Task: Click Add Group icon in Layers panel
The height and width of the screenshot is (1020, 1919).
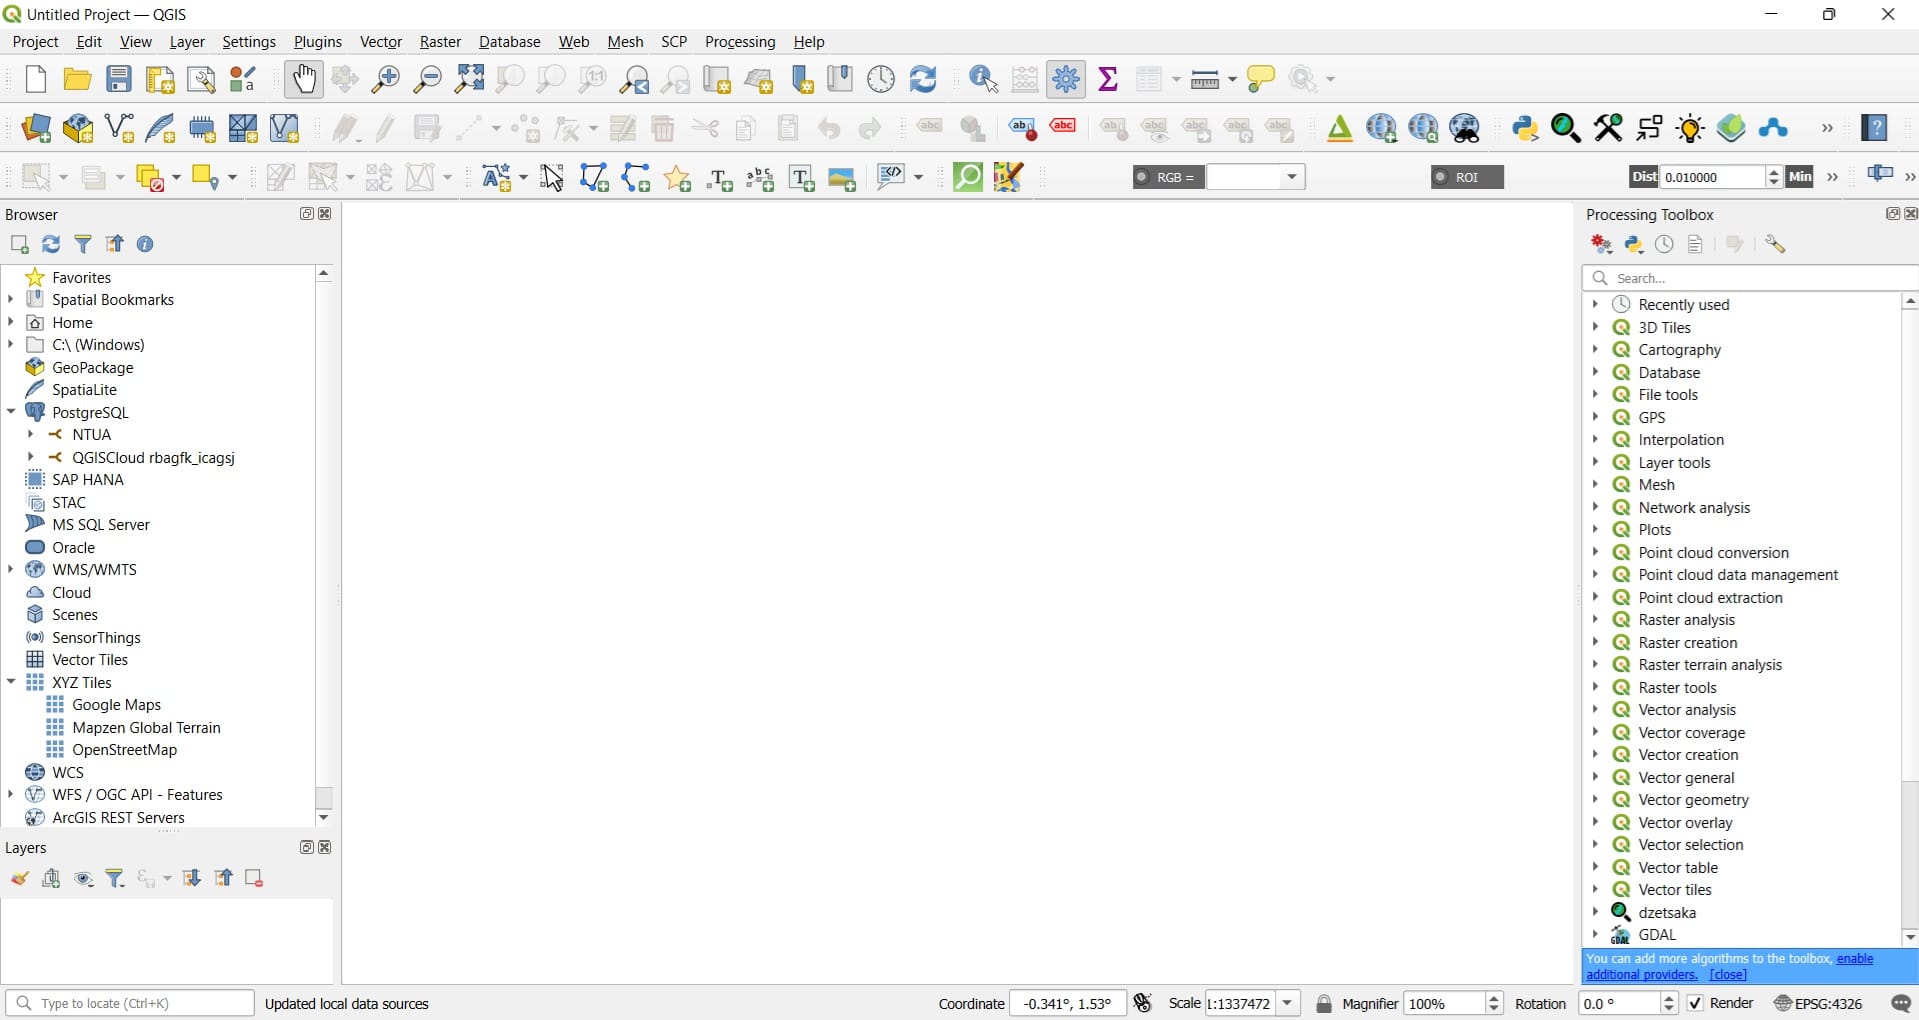Action: (52, 879)
